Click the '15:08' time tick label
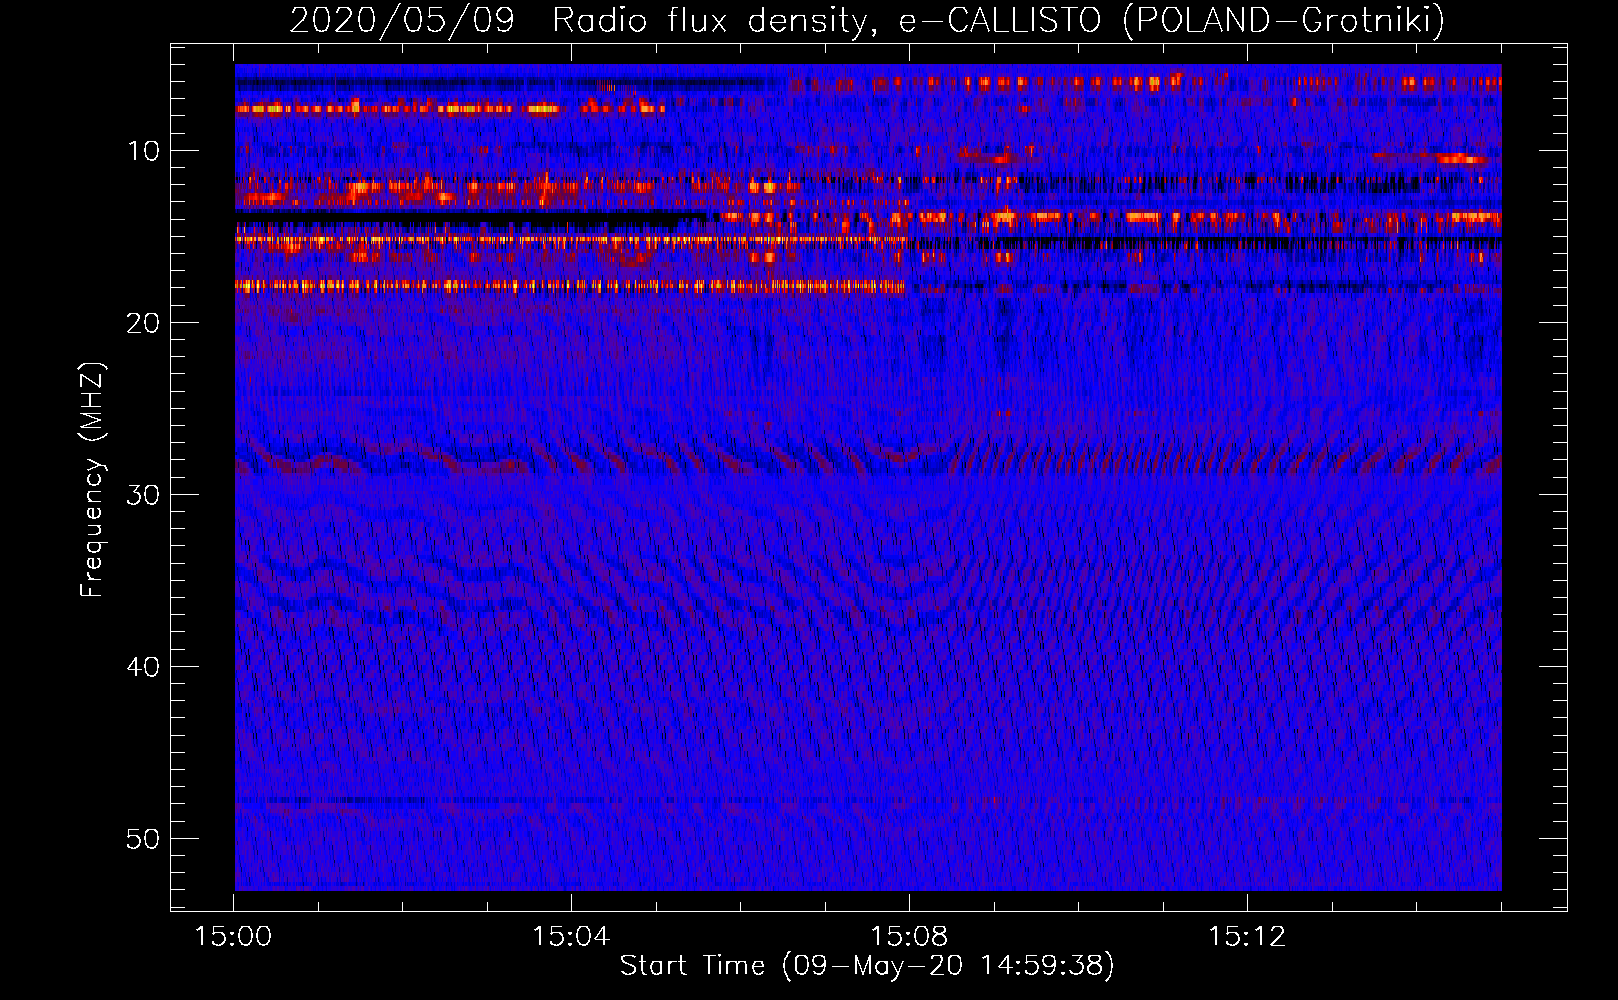The image size is (1618, 1000). [909, 937]
